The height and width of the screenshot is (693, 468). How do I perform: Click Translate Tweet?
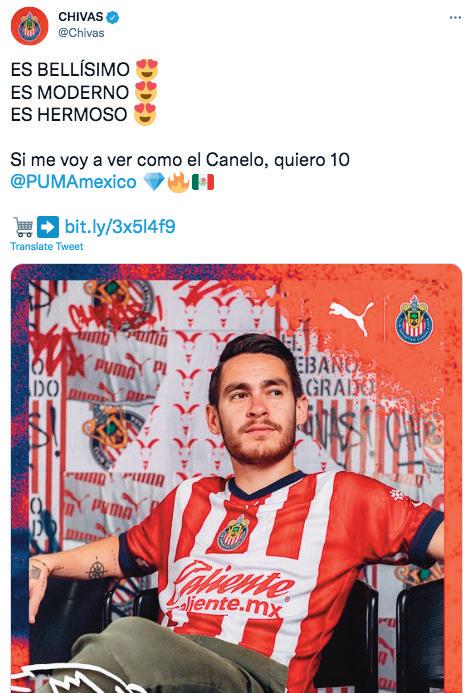coord(47,247)
